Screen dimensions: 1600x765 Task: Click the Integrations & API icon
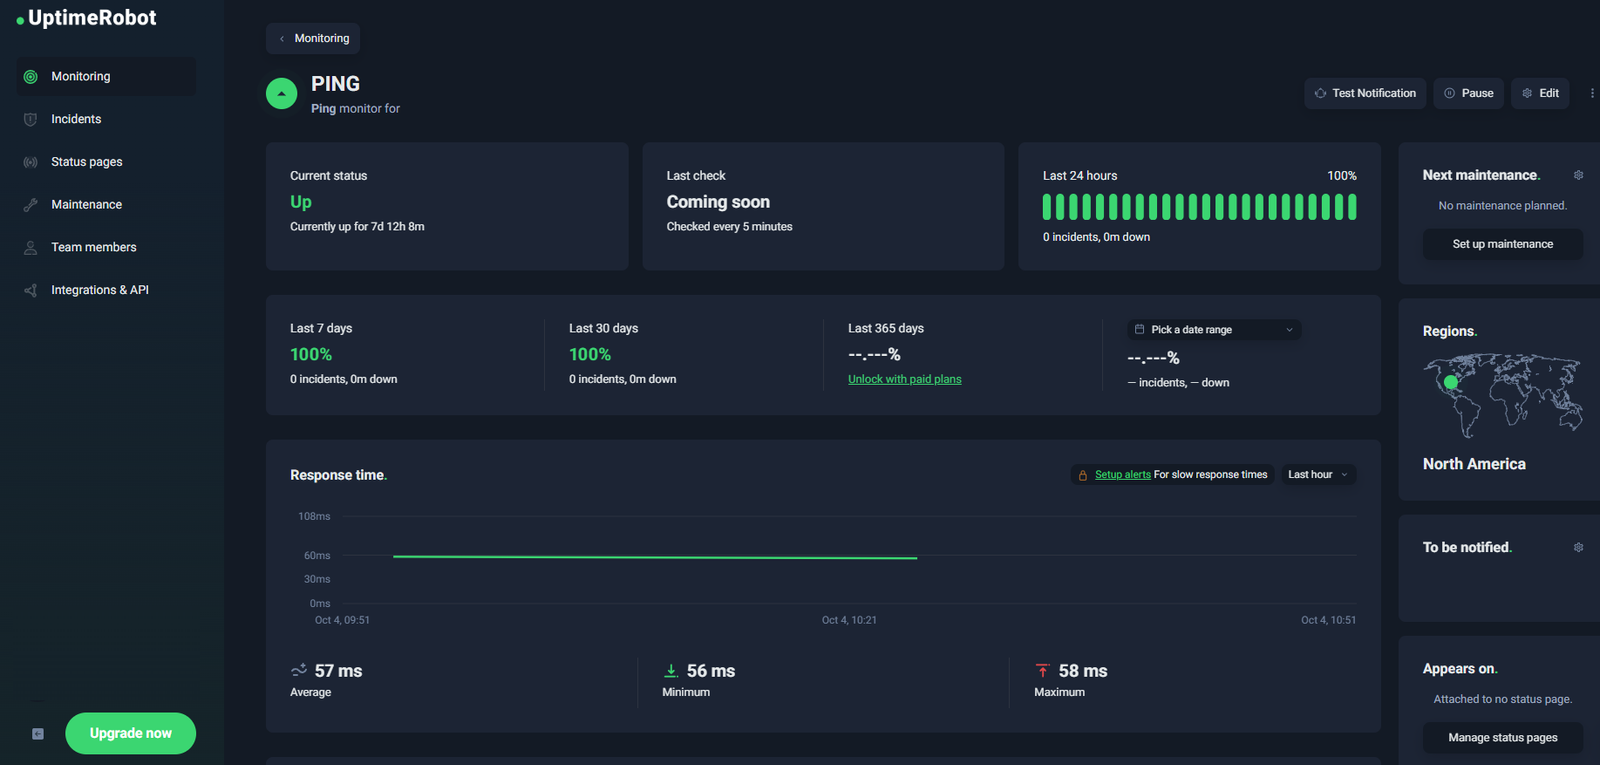[x=31, y=291]
